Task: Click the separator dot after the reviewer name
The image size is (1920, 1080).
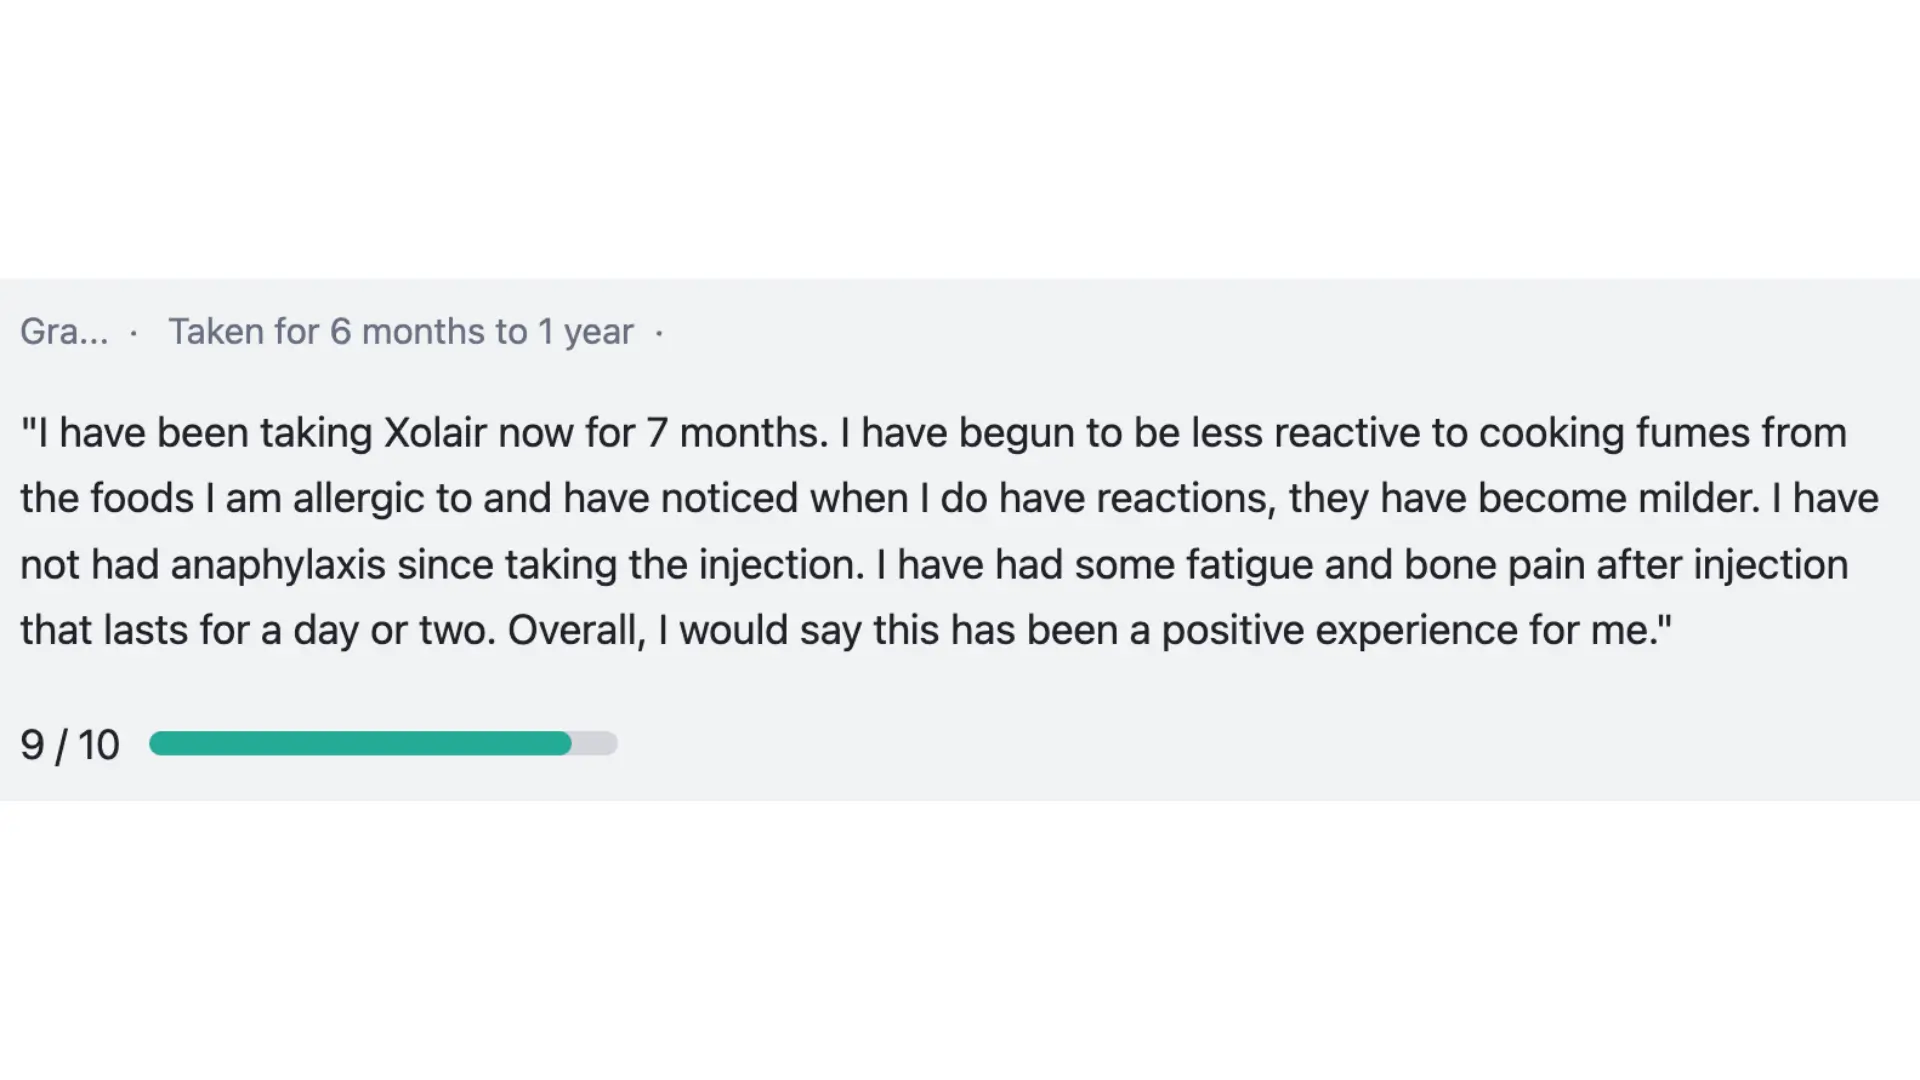Action: tap(134, 333)
